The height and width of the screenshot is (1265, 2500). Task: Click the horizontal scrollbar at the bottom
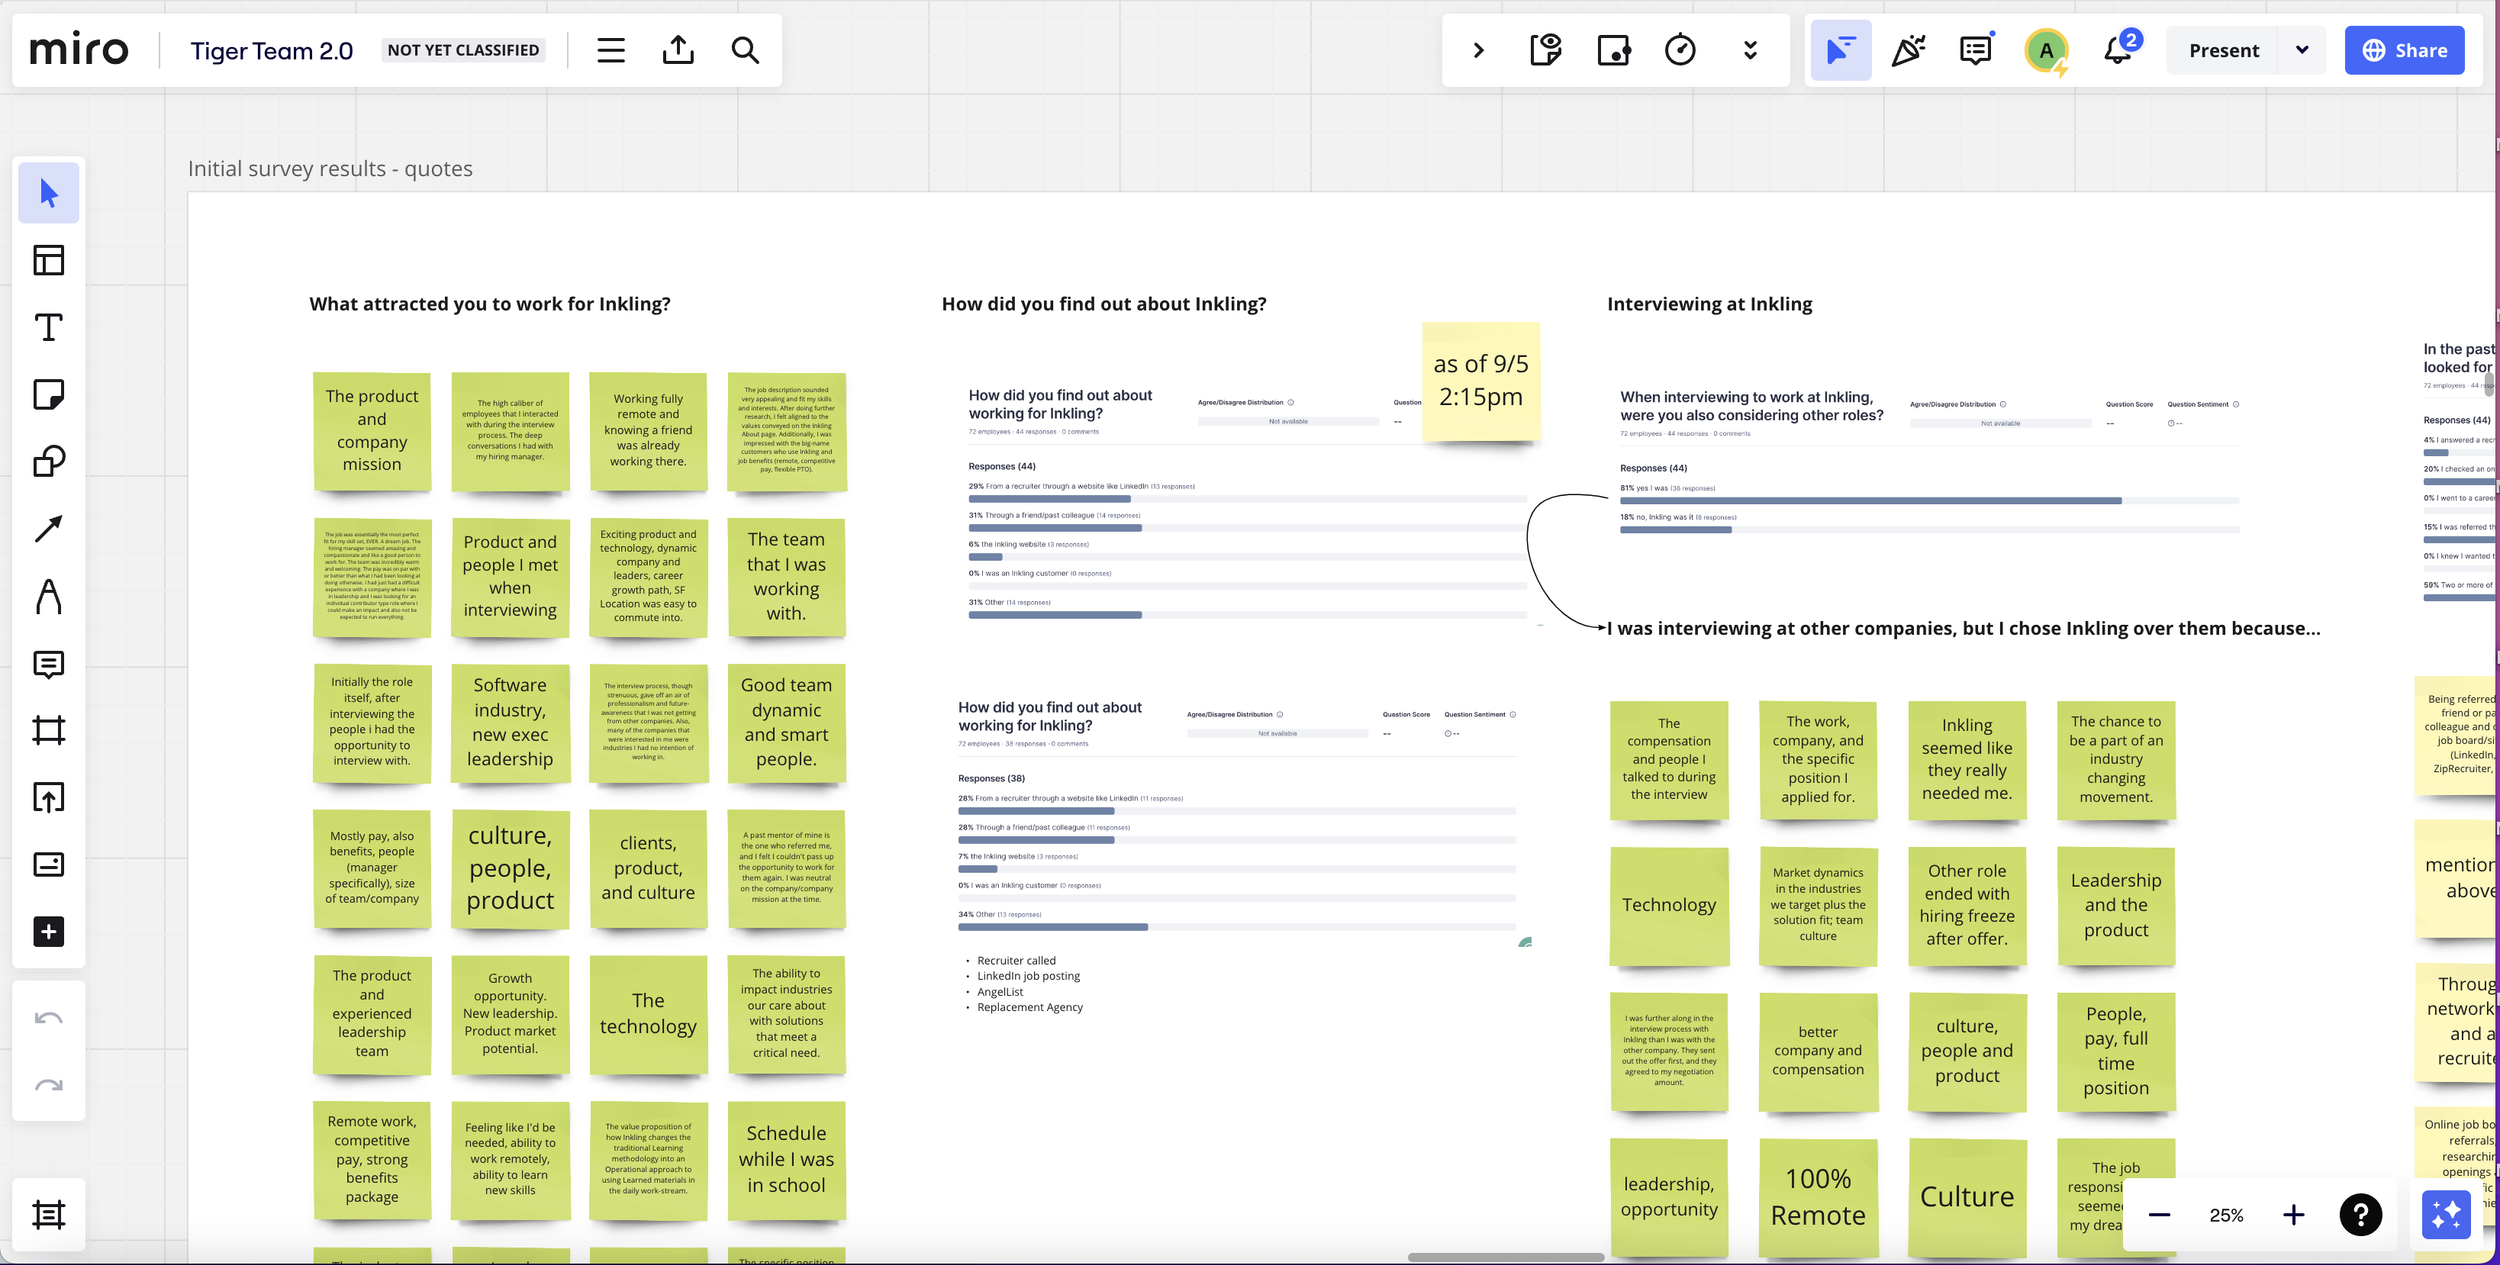click(1505, 1257)
